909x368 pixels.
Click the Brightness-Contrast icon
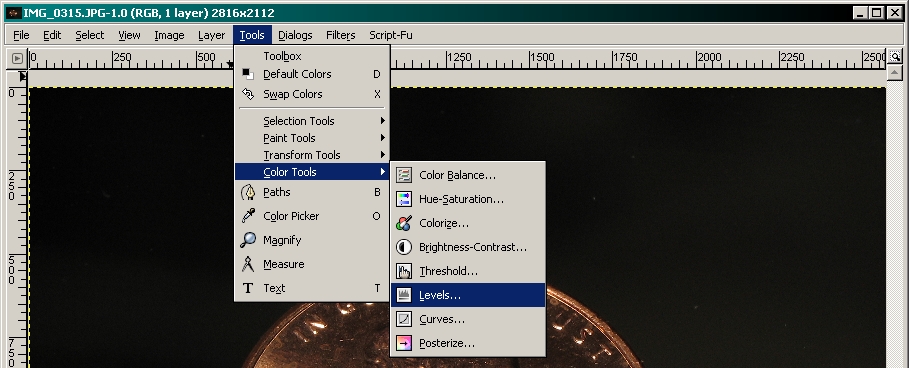tap(404, 247)
